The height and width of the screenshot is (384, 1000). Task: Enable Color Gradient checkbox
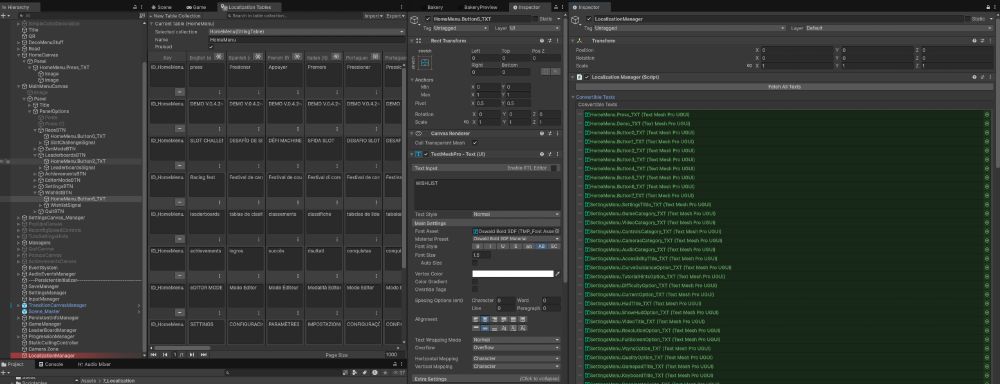[475, 281]
